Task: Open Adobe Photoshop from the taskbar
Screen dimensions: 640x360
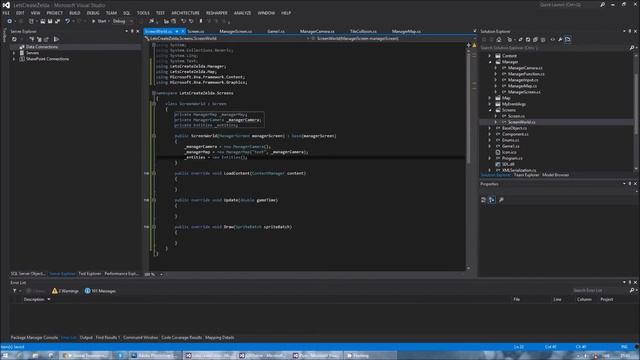Action: [x=154, y=356]
